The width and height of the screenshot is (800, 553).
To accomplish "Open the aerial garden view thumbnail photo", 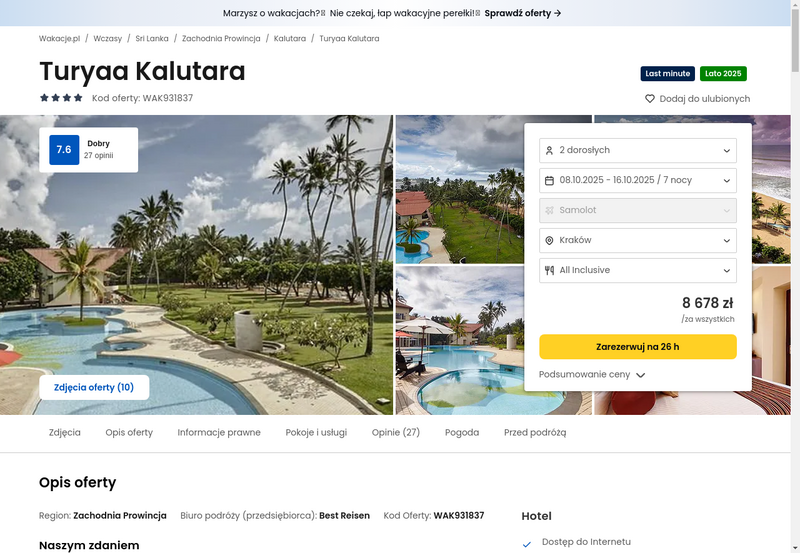I will (x=460, y=189).
